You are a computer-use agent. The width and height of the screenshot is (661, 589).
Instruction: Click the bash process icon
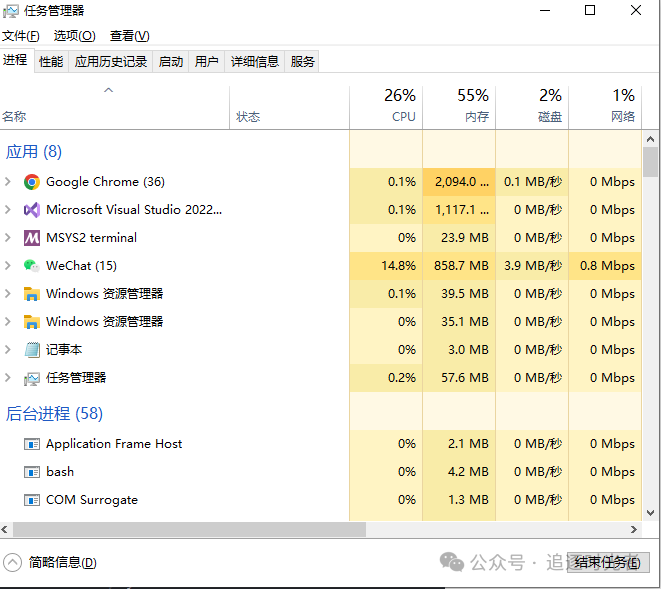(x=32, y=472)
